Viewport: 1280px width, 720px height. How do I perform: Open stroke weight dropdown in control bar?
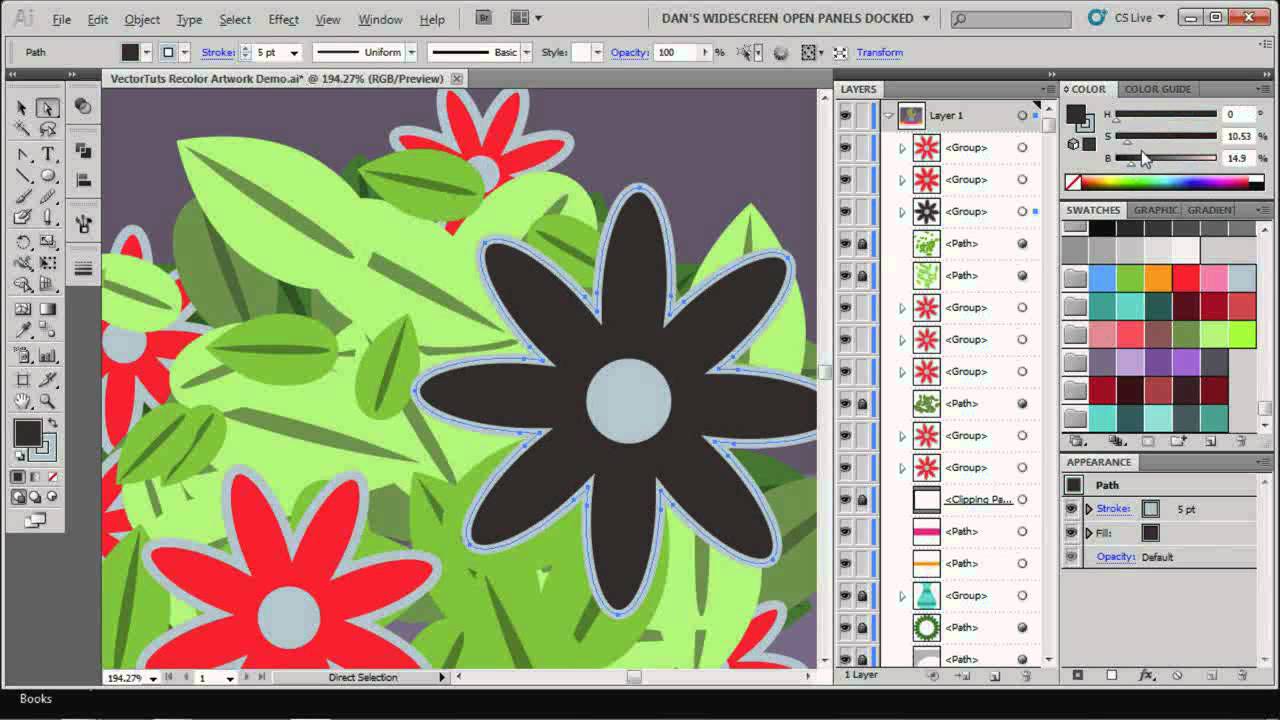pyautogui.click(x=294, y=53)
